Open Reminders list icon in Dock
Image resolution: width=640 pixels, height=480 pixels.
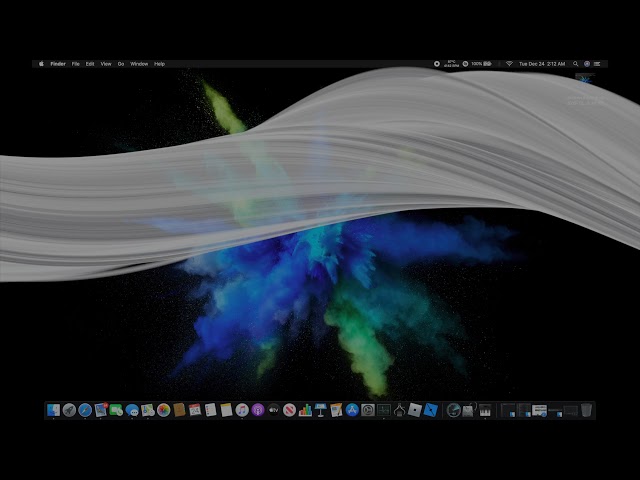(x=211, y=410)
